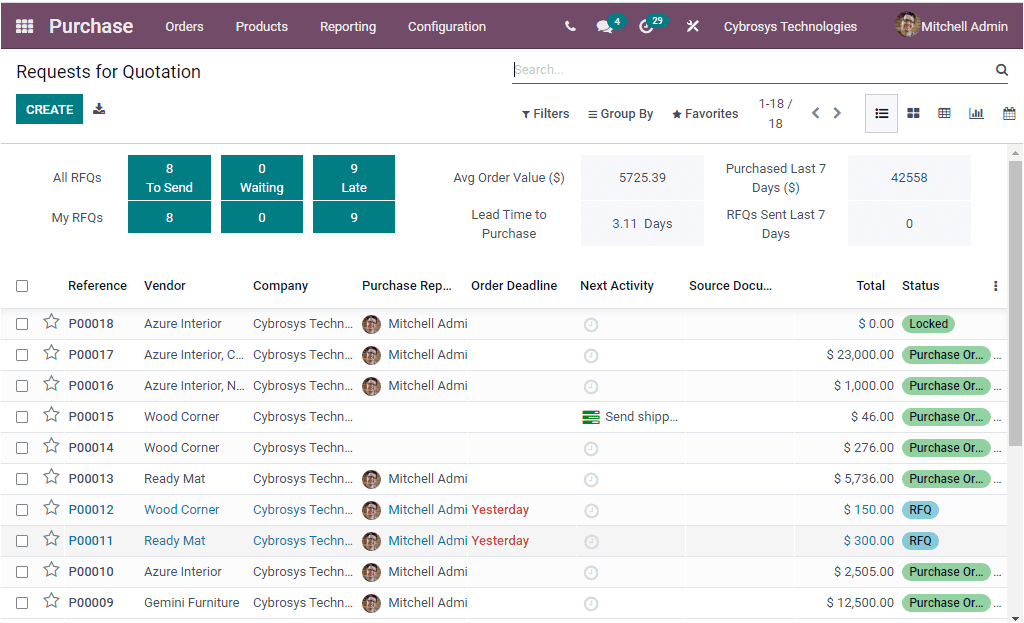Screen dimensions: 1024x623
Task: Expand the Group By options
Action: click(620, 113)
